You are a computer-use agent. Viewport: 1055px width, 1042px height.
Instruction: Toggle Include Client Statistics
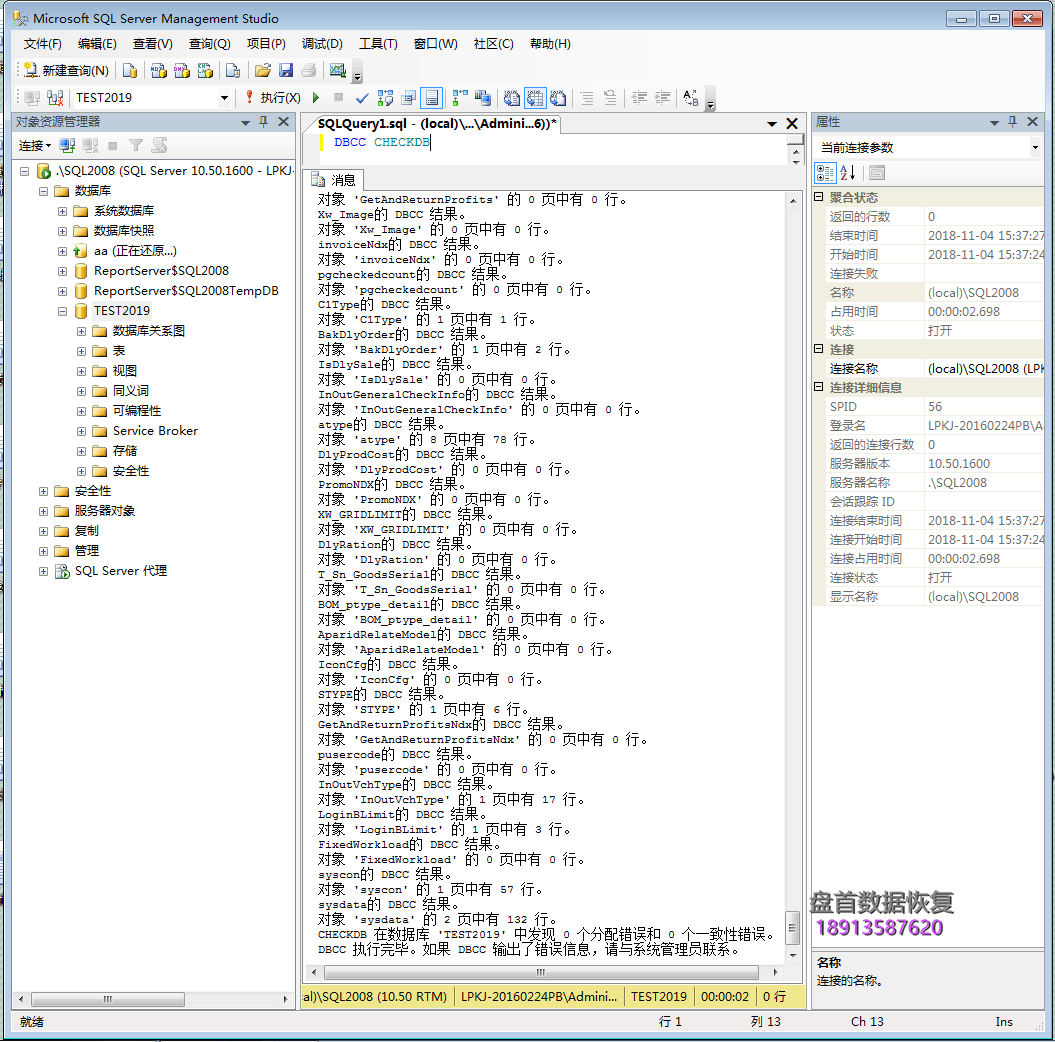pos(482,98)
